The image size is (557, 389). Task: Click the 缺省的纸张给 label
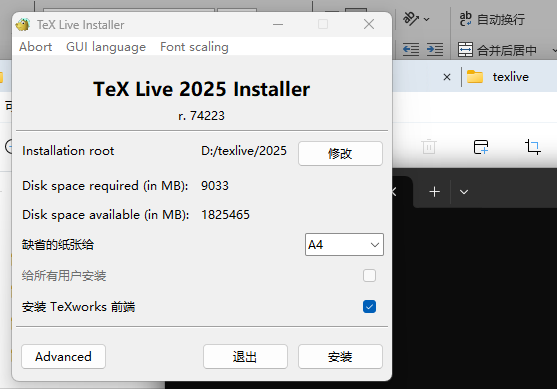coord(58,245)
